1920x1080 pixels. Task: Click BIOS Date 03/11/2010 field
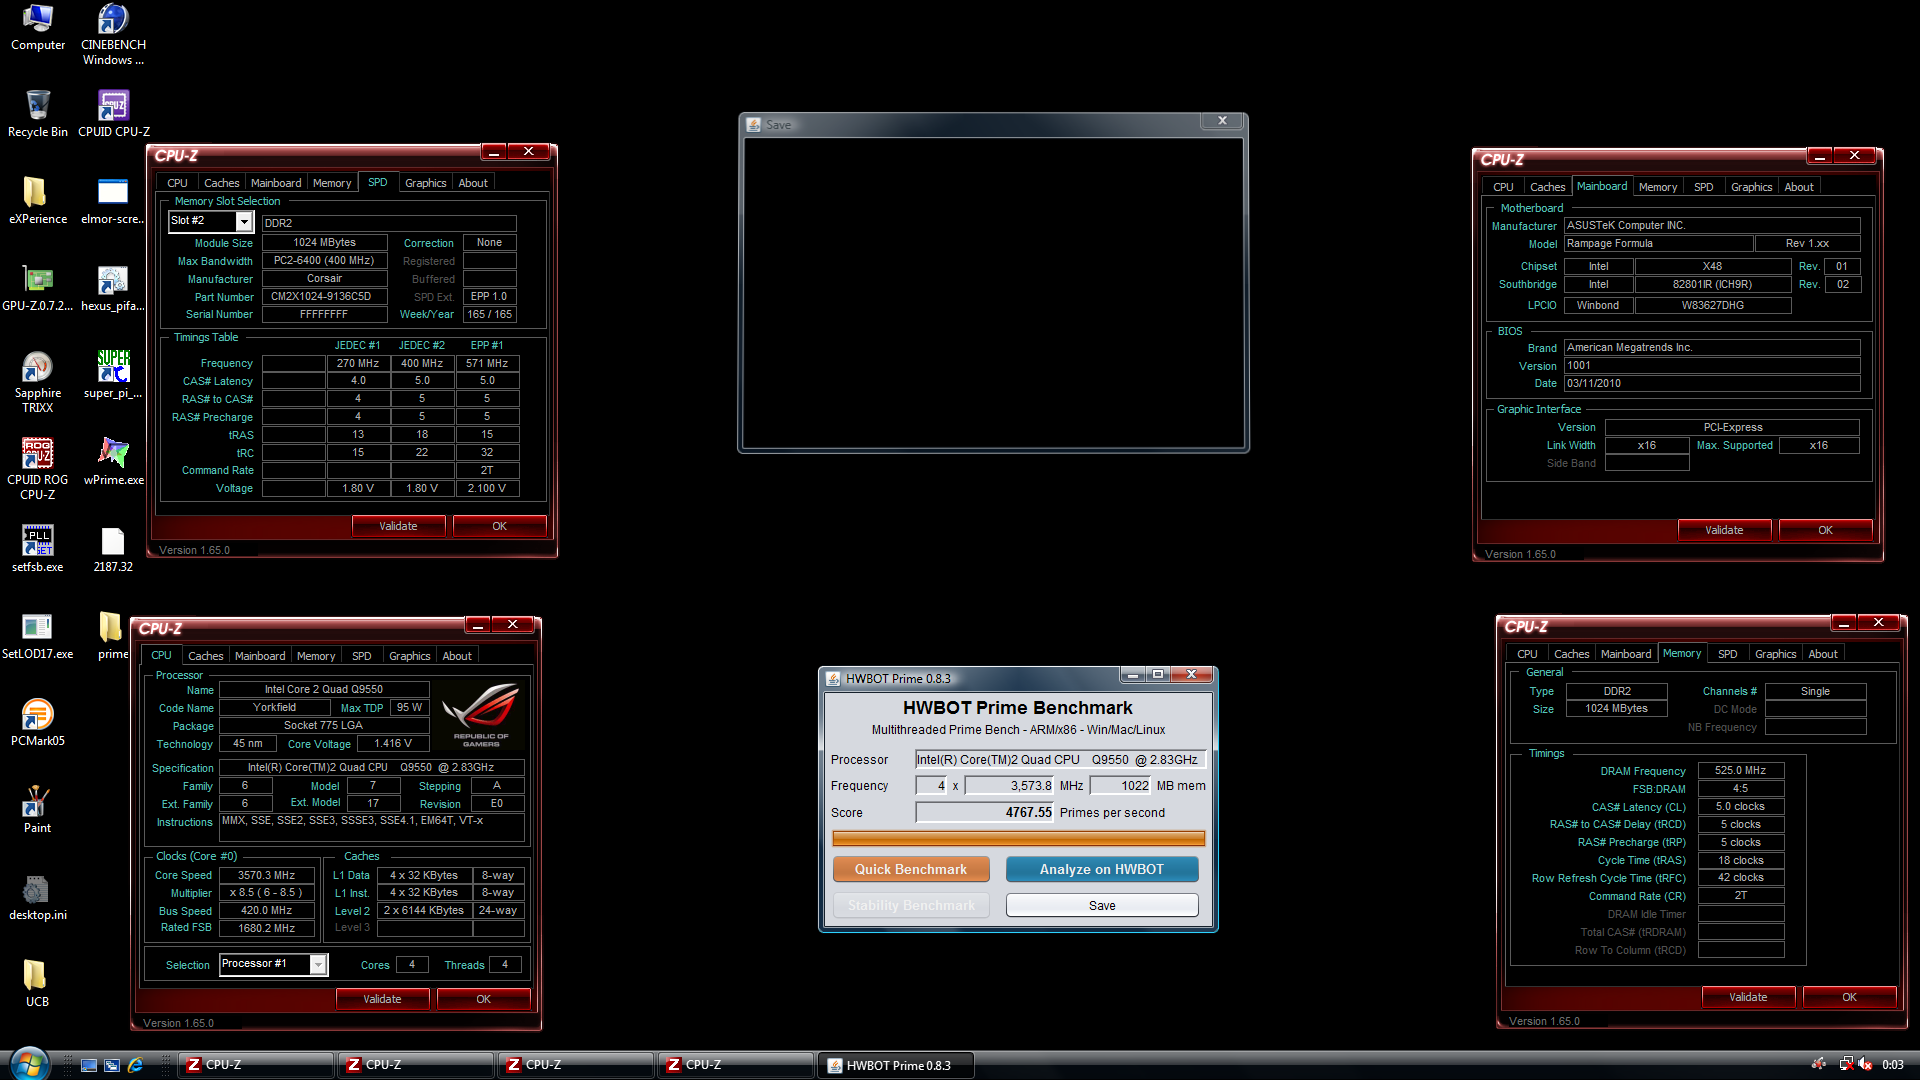tap(1712, 383)
